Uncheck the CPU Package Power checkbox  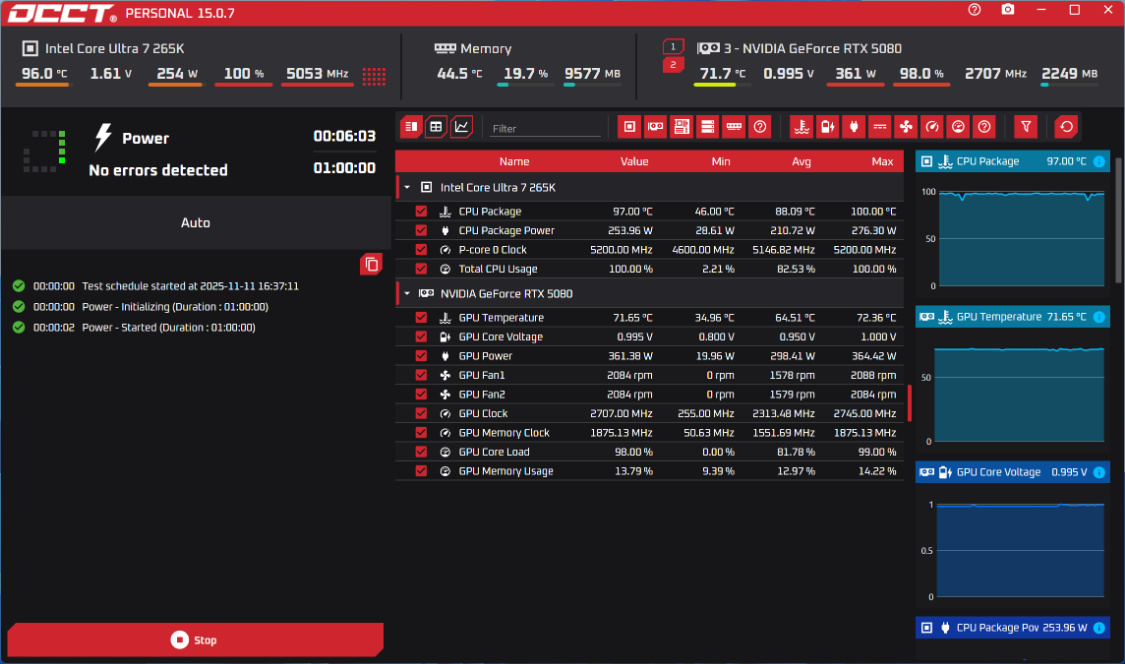click(421, 230)
